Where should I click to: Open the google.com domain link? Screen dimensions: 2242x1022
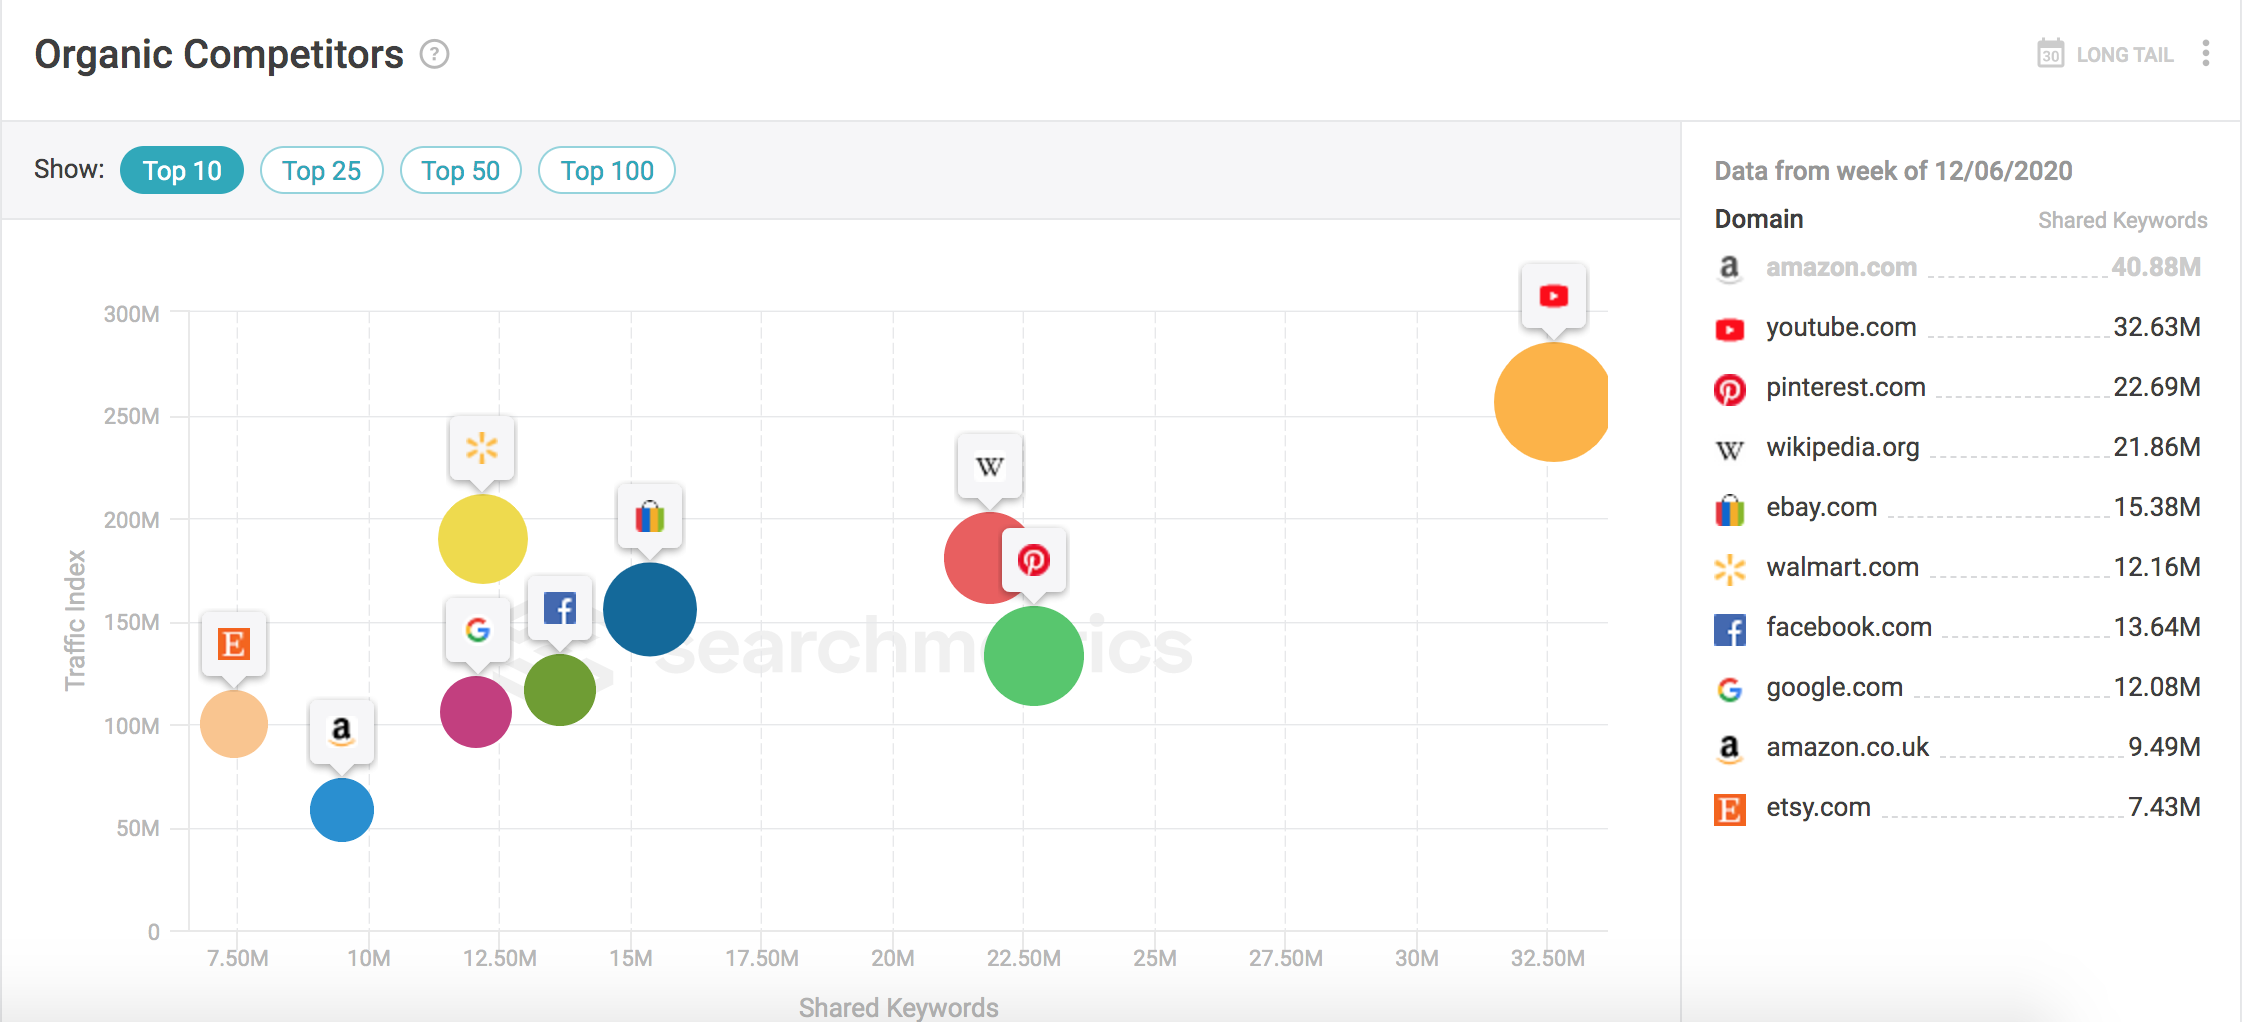tap(1834, 687)
